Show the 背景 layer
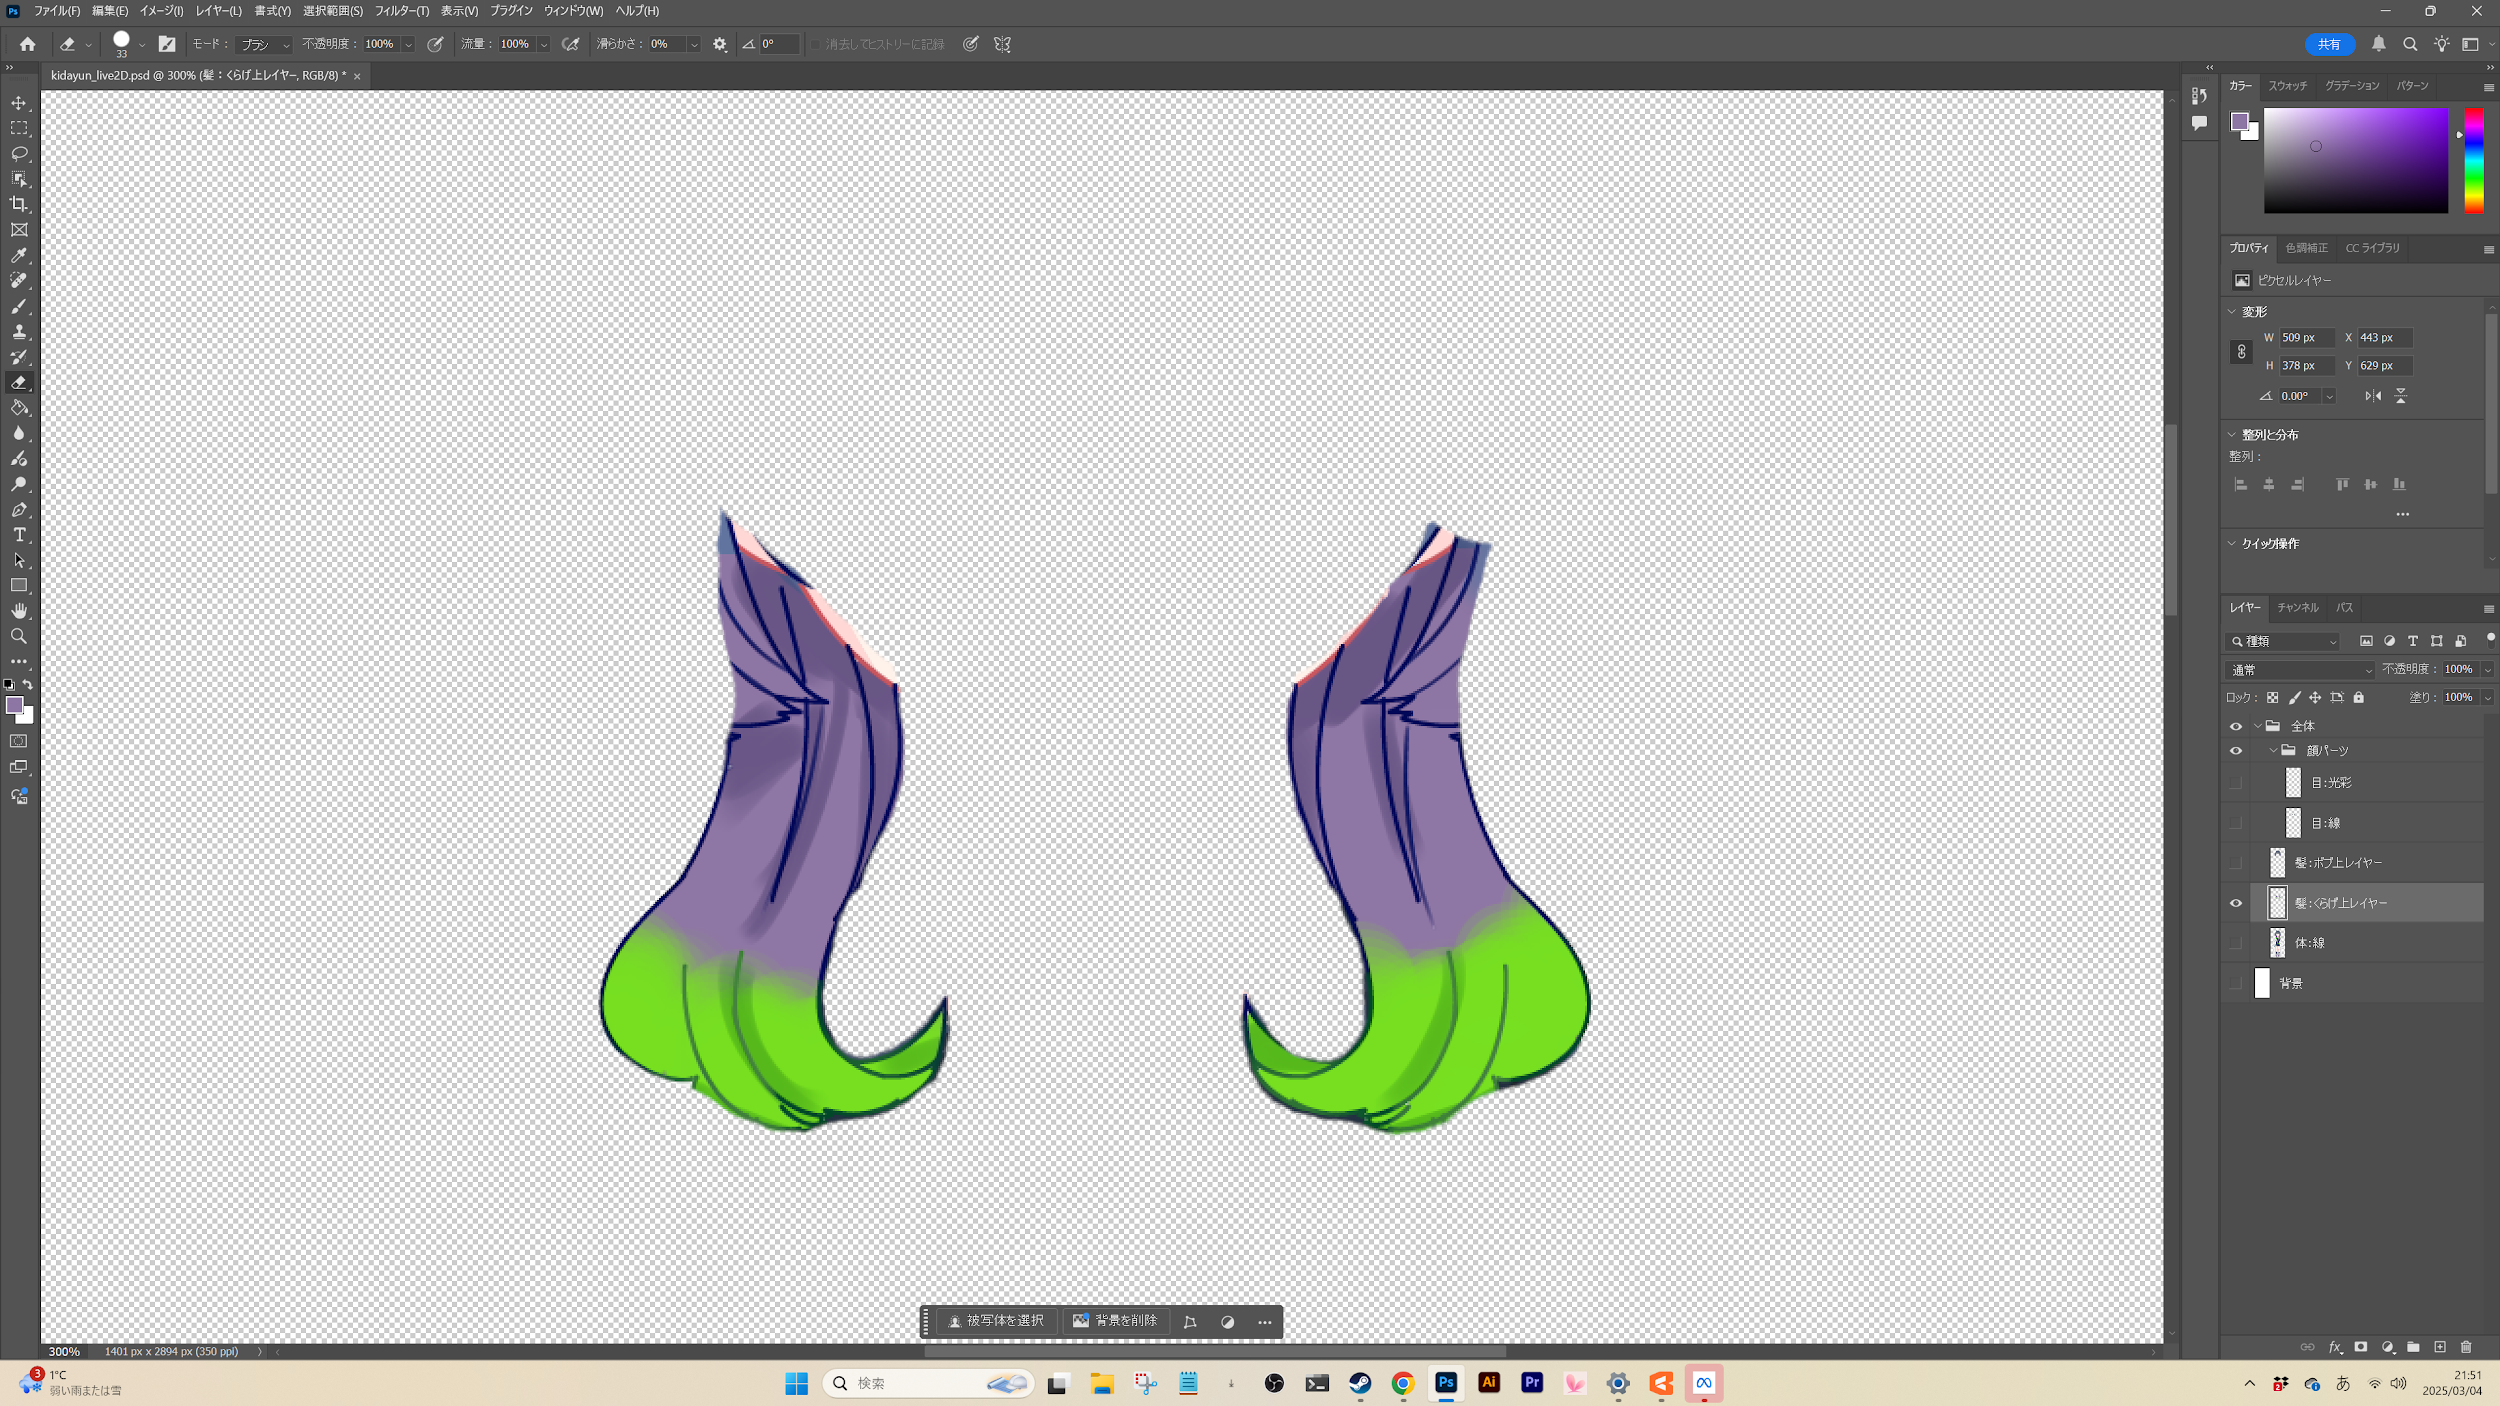Screen dimensions: 2500x1406 2235,984
